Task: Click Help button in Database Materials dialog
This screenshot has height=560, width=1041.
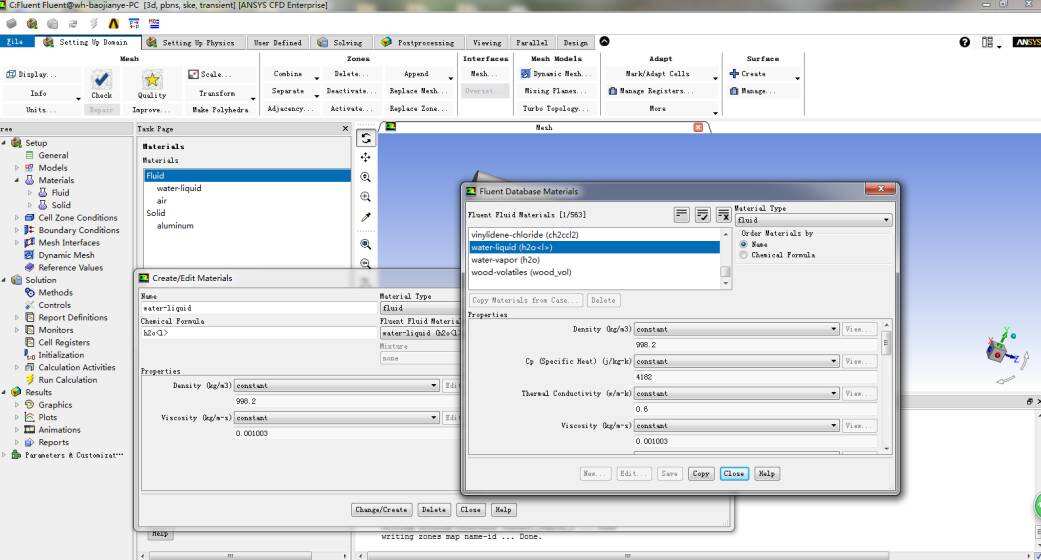Action: coord(767,474)
